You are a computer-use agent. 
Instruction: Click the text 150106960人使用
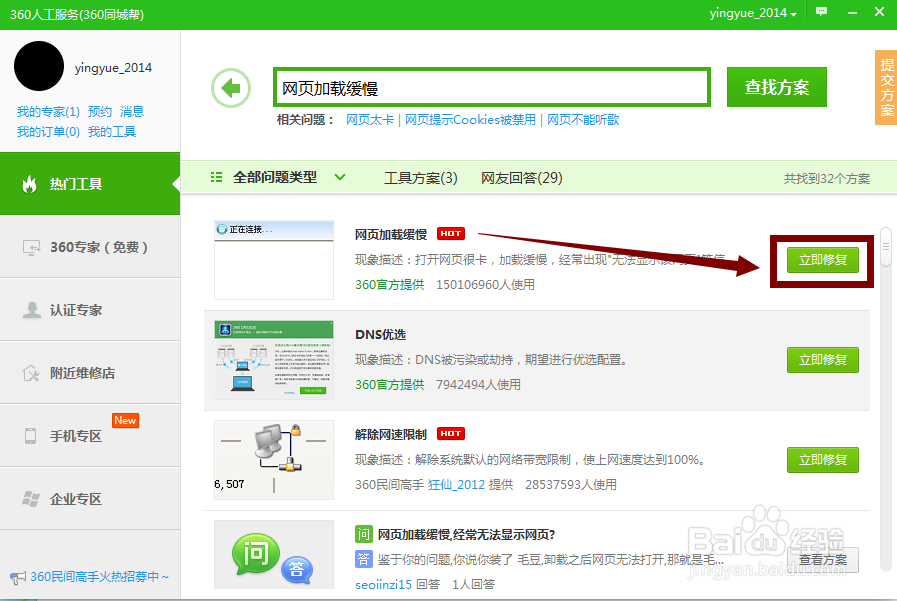coord(485,284)
